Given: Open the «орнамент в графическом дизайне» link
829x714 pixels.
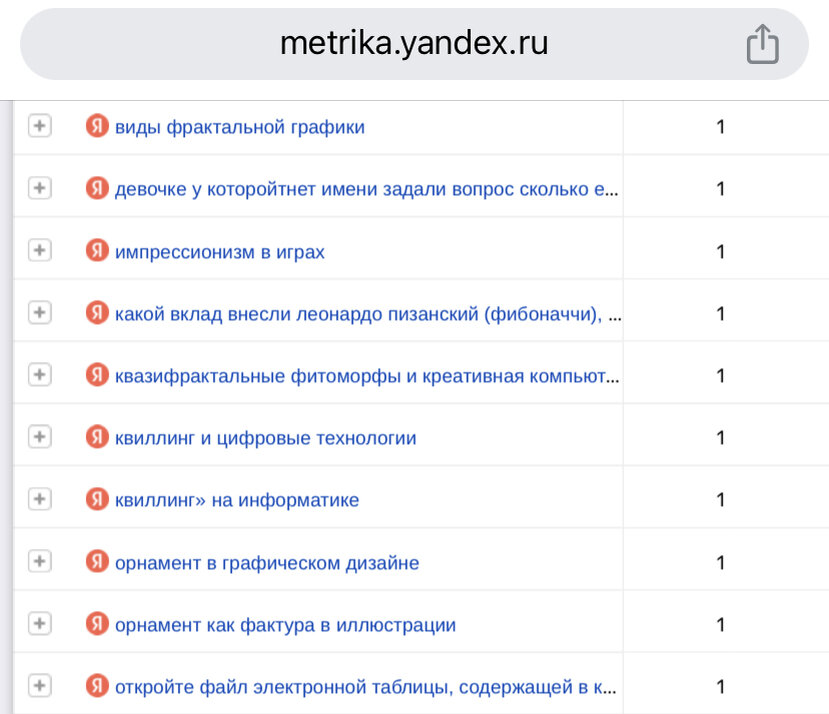Looking at the screenshot, I should (x=267, y=563).
